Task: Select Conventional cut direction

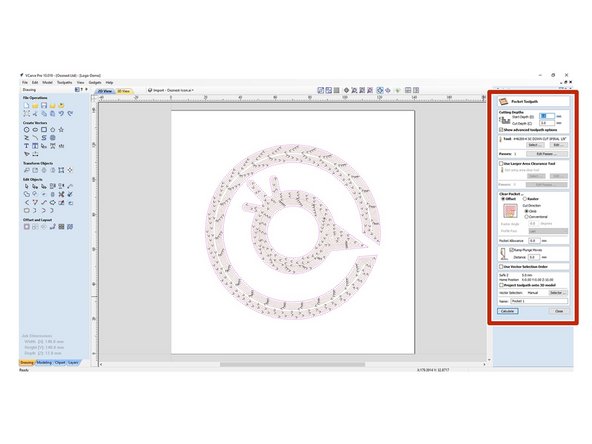Action: 527,217
